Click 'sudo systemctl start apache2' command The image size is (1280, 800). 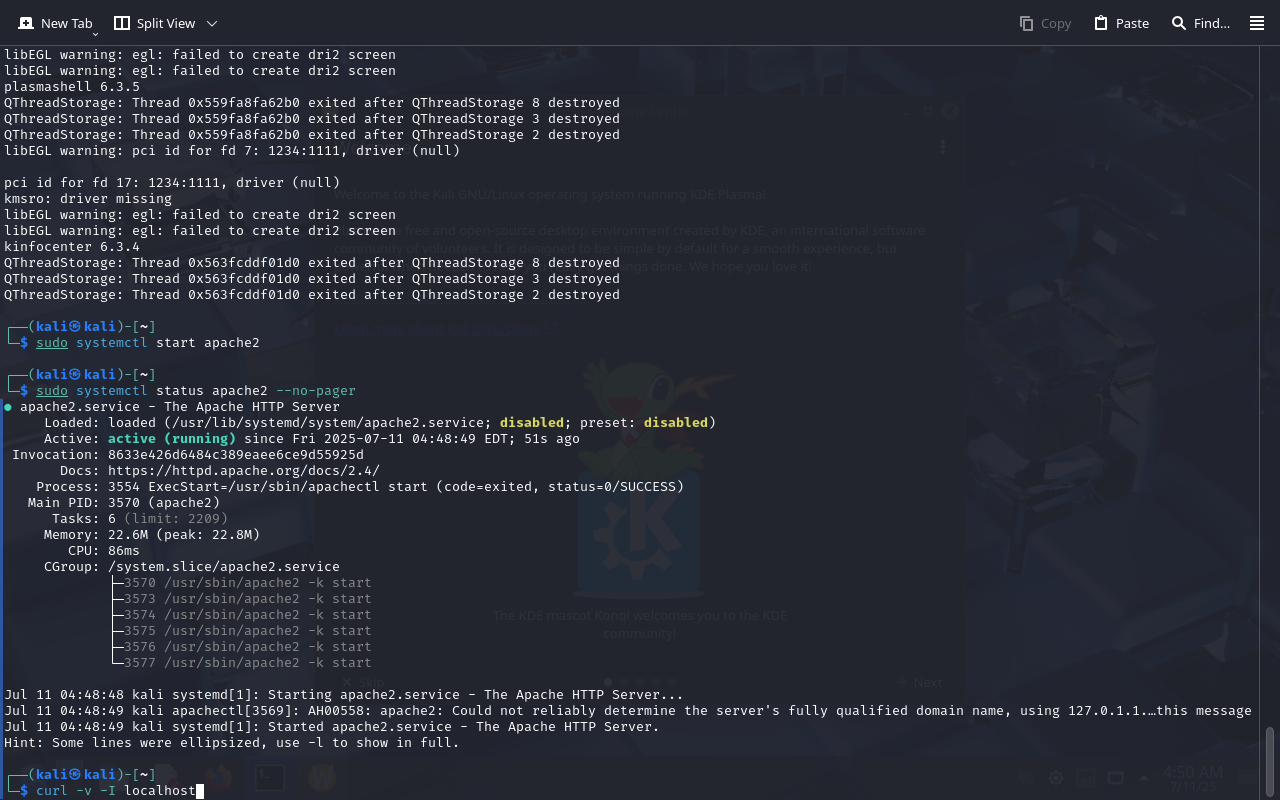point(148,343)
